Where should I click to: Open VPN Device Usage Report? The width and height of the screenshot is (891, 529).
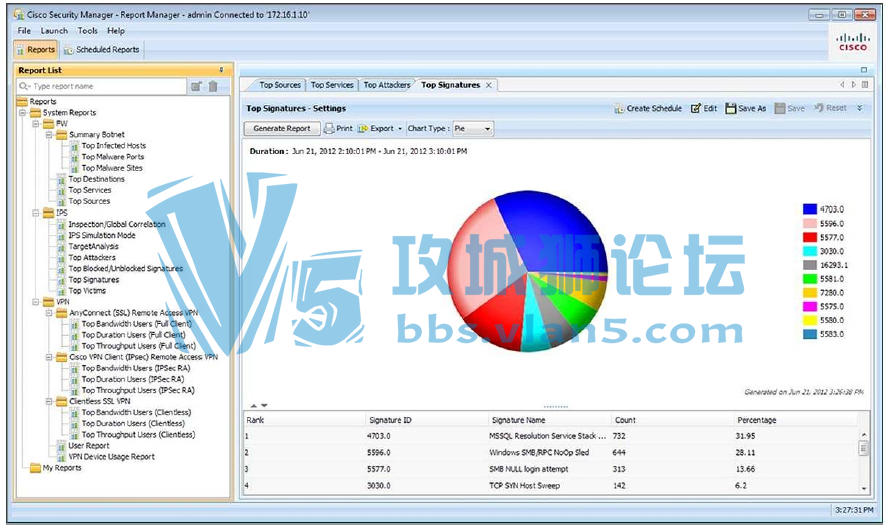[x=111, y=457]
